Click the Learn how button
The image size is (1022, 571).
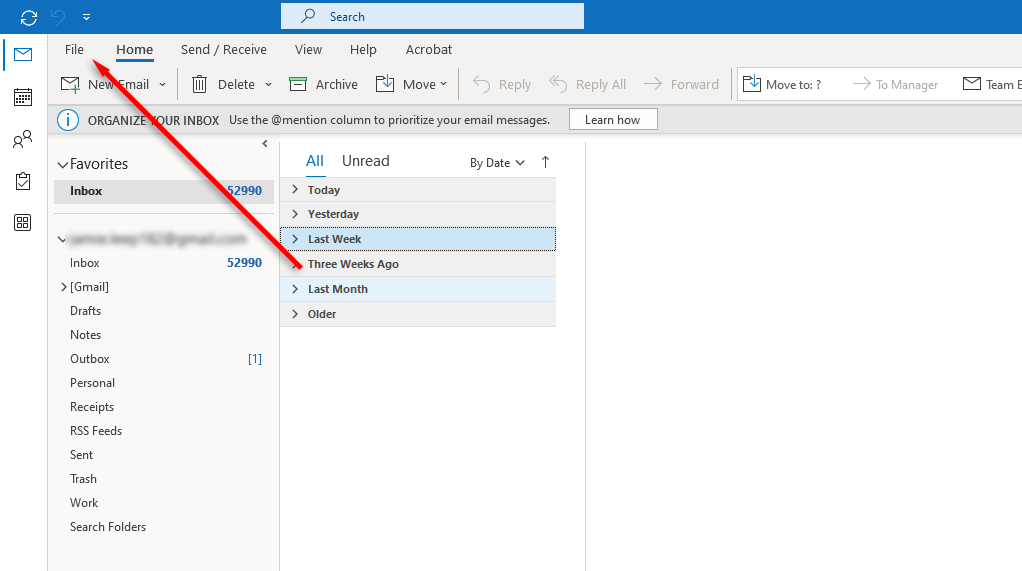(x=612, y=120)
